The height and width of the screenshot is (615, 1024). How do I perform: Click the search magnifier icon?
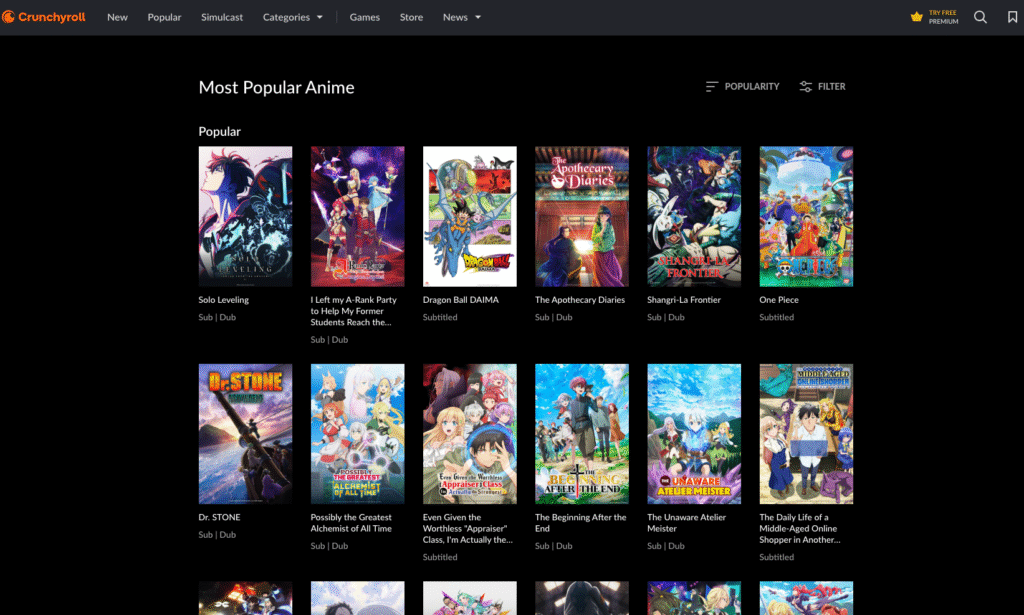980,17
